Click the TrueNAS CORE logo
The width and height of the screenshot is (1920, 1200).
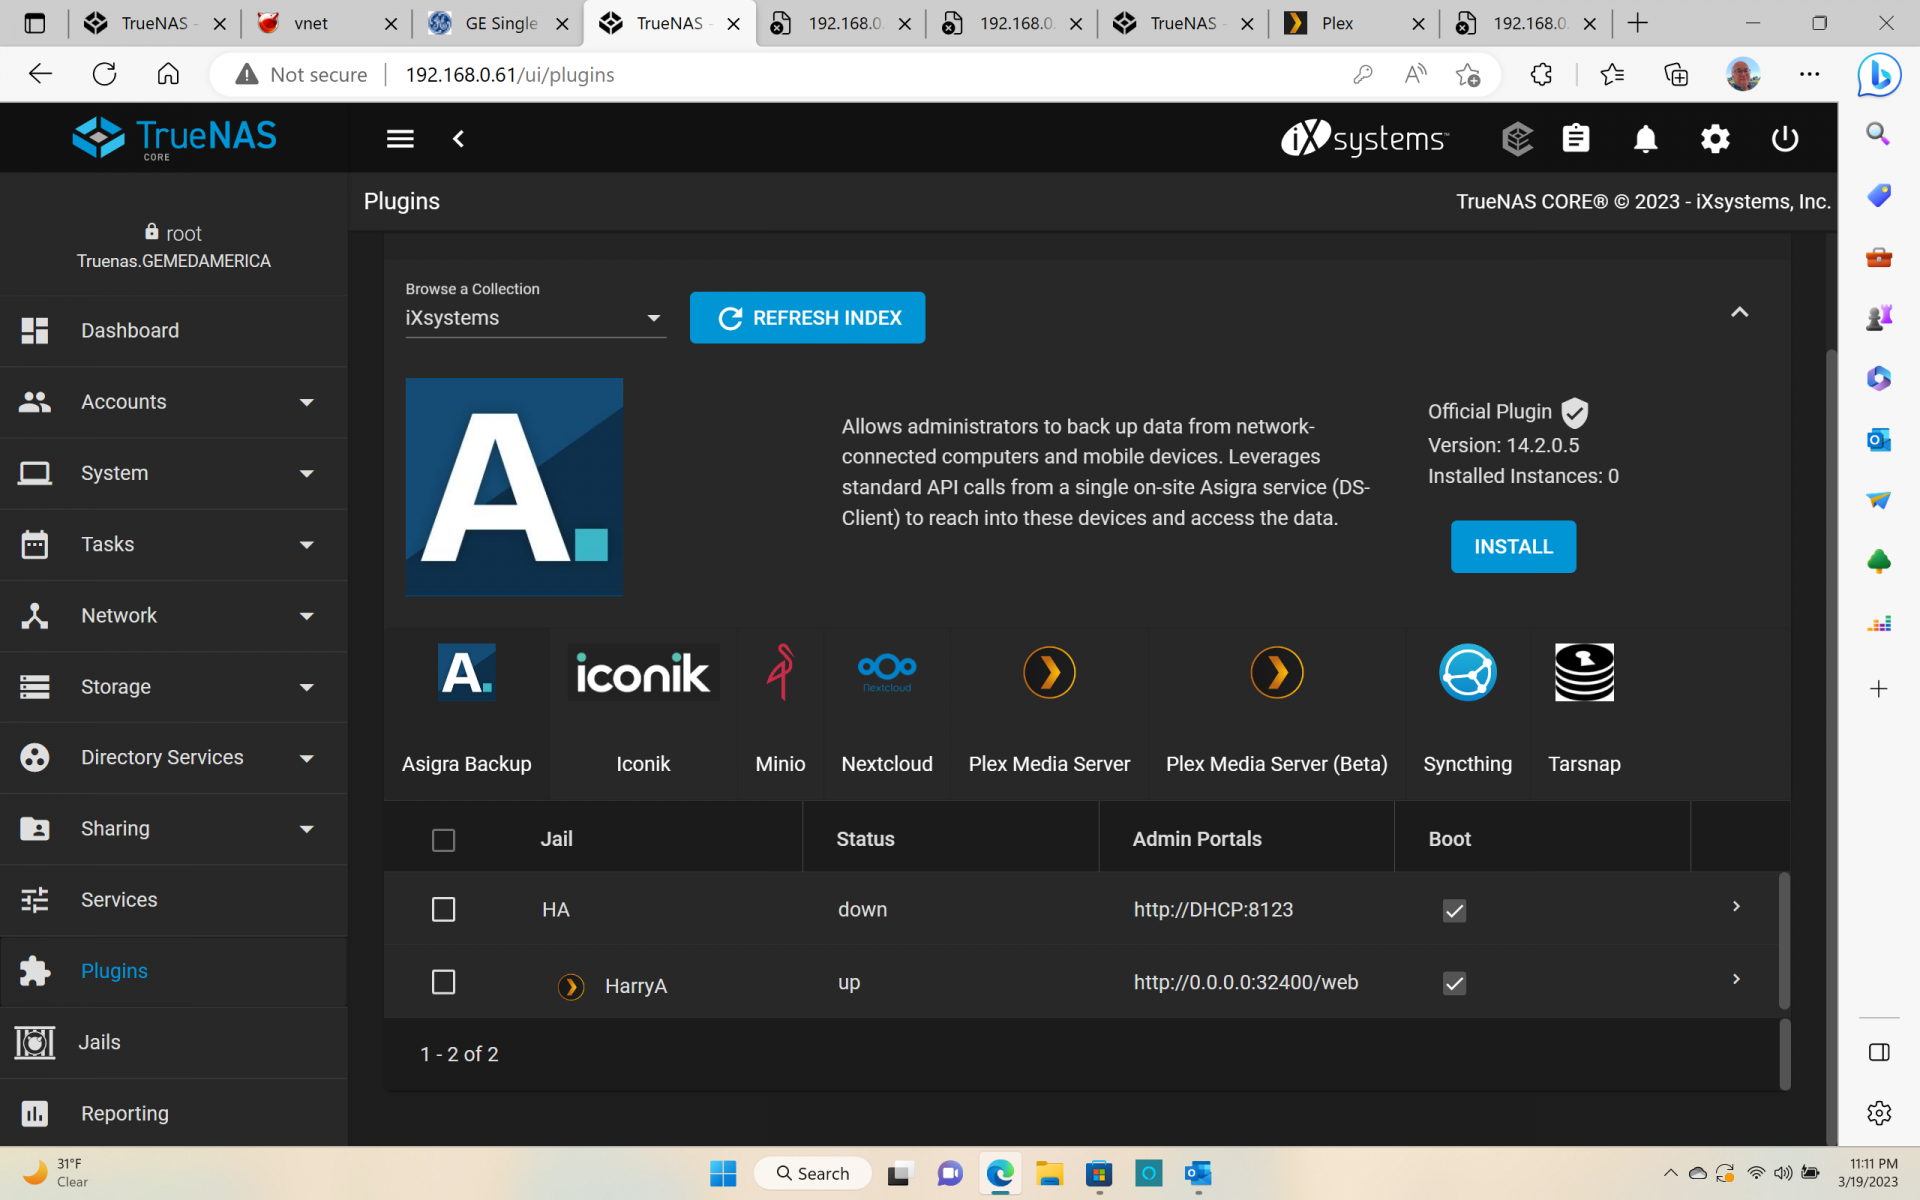(175, 138)
